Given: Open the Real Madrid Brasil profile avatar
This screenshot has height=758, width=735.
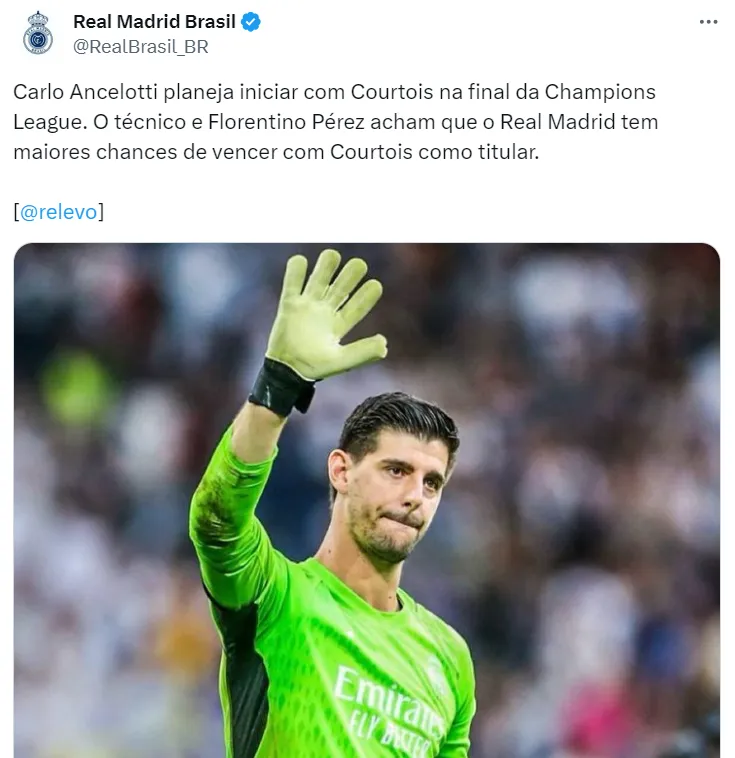Looking at the screenshot, I should (x=38, y=33).
